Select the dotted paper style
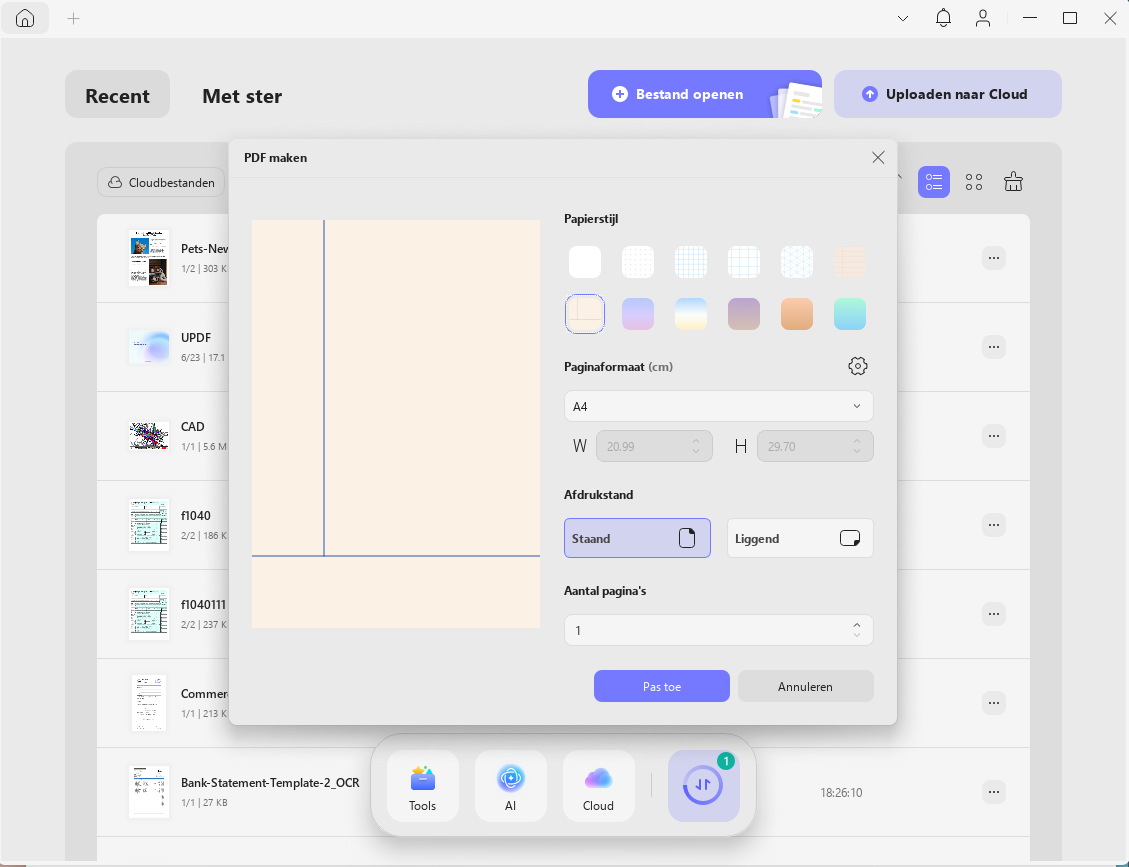Image resolution: width=1129 pixels, height=867 pixels. [638, 261]
